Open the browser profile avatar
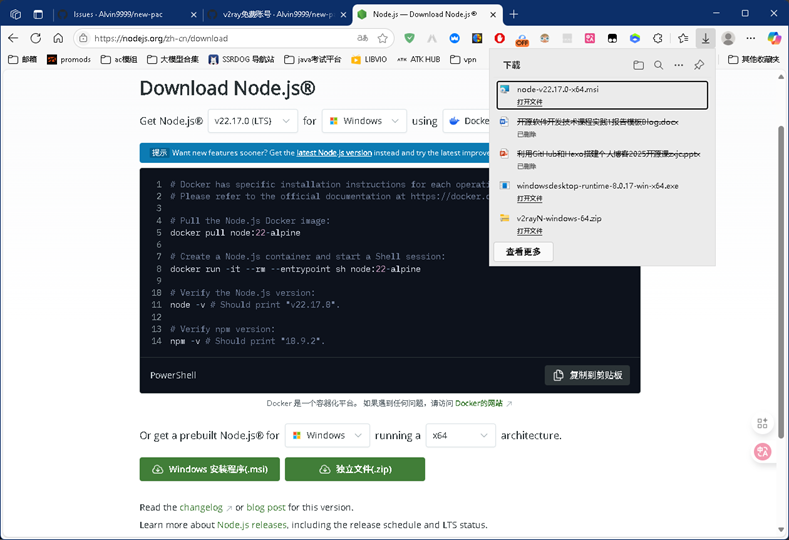789x540 pixels. pyautogui.click(x=728, y=38)
